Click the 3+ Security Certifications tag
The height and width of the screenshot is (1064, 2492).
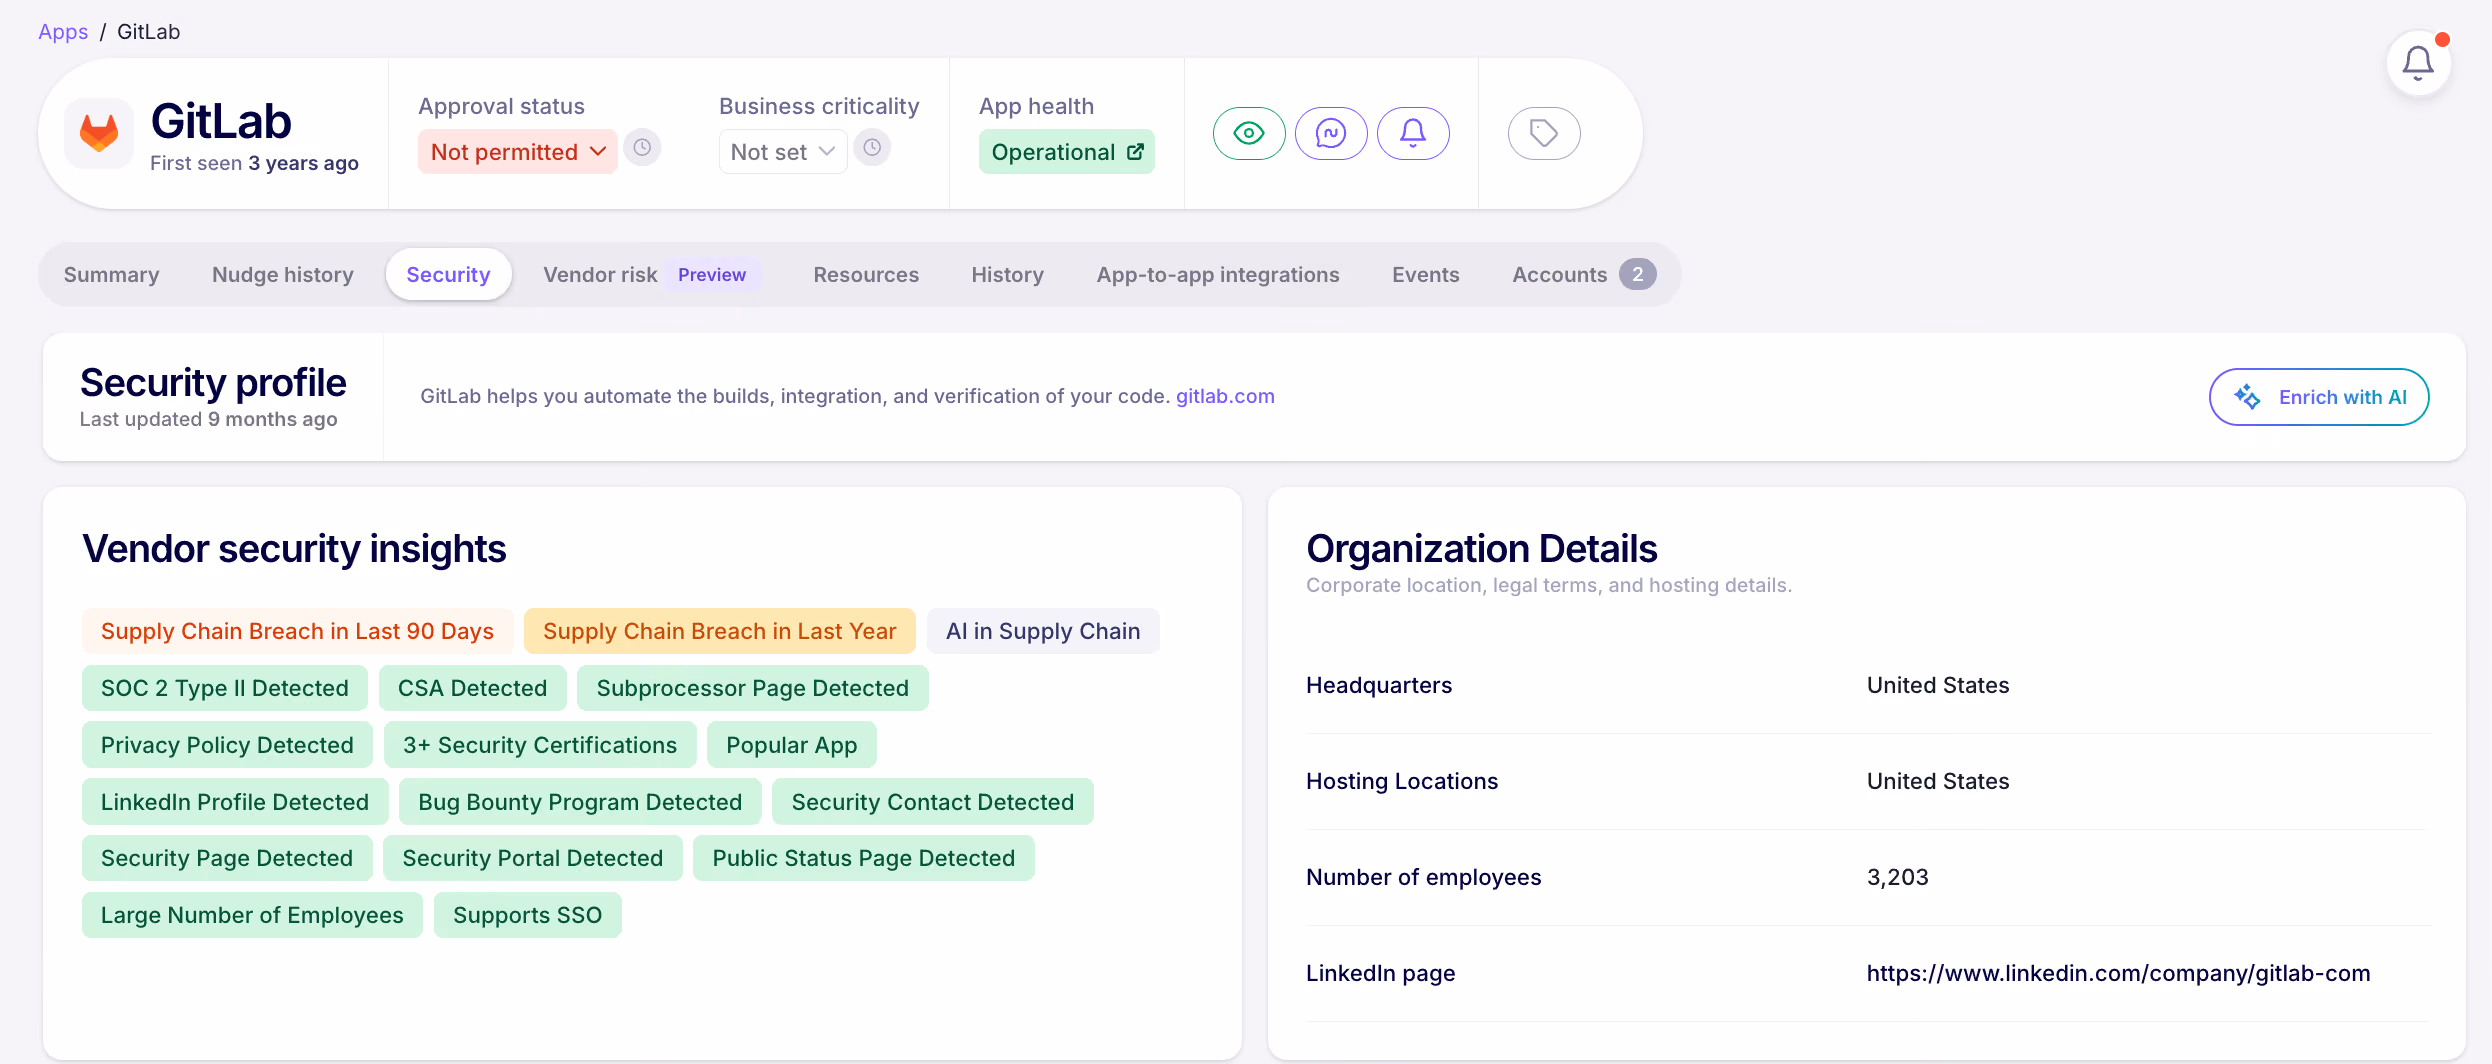pos(540,745)
